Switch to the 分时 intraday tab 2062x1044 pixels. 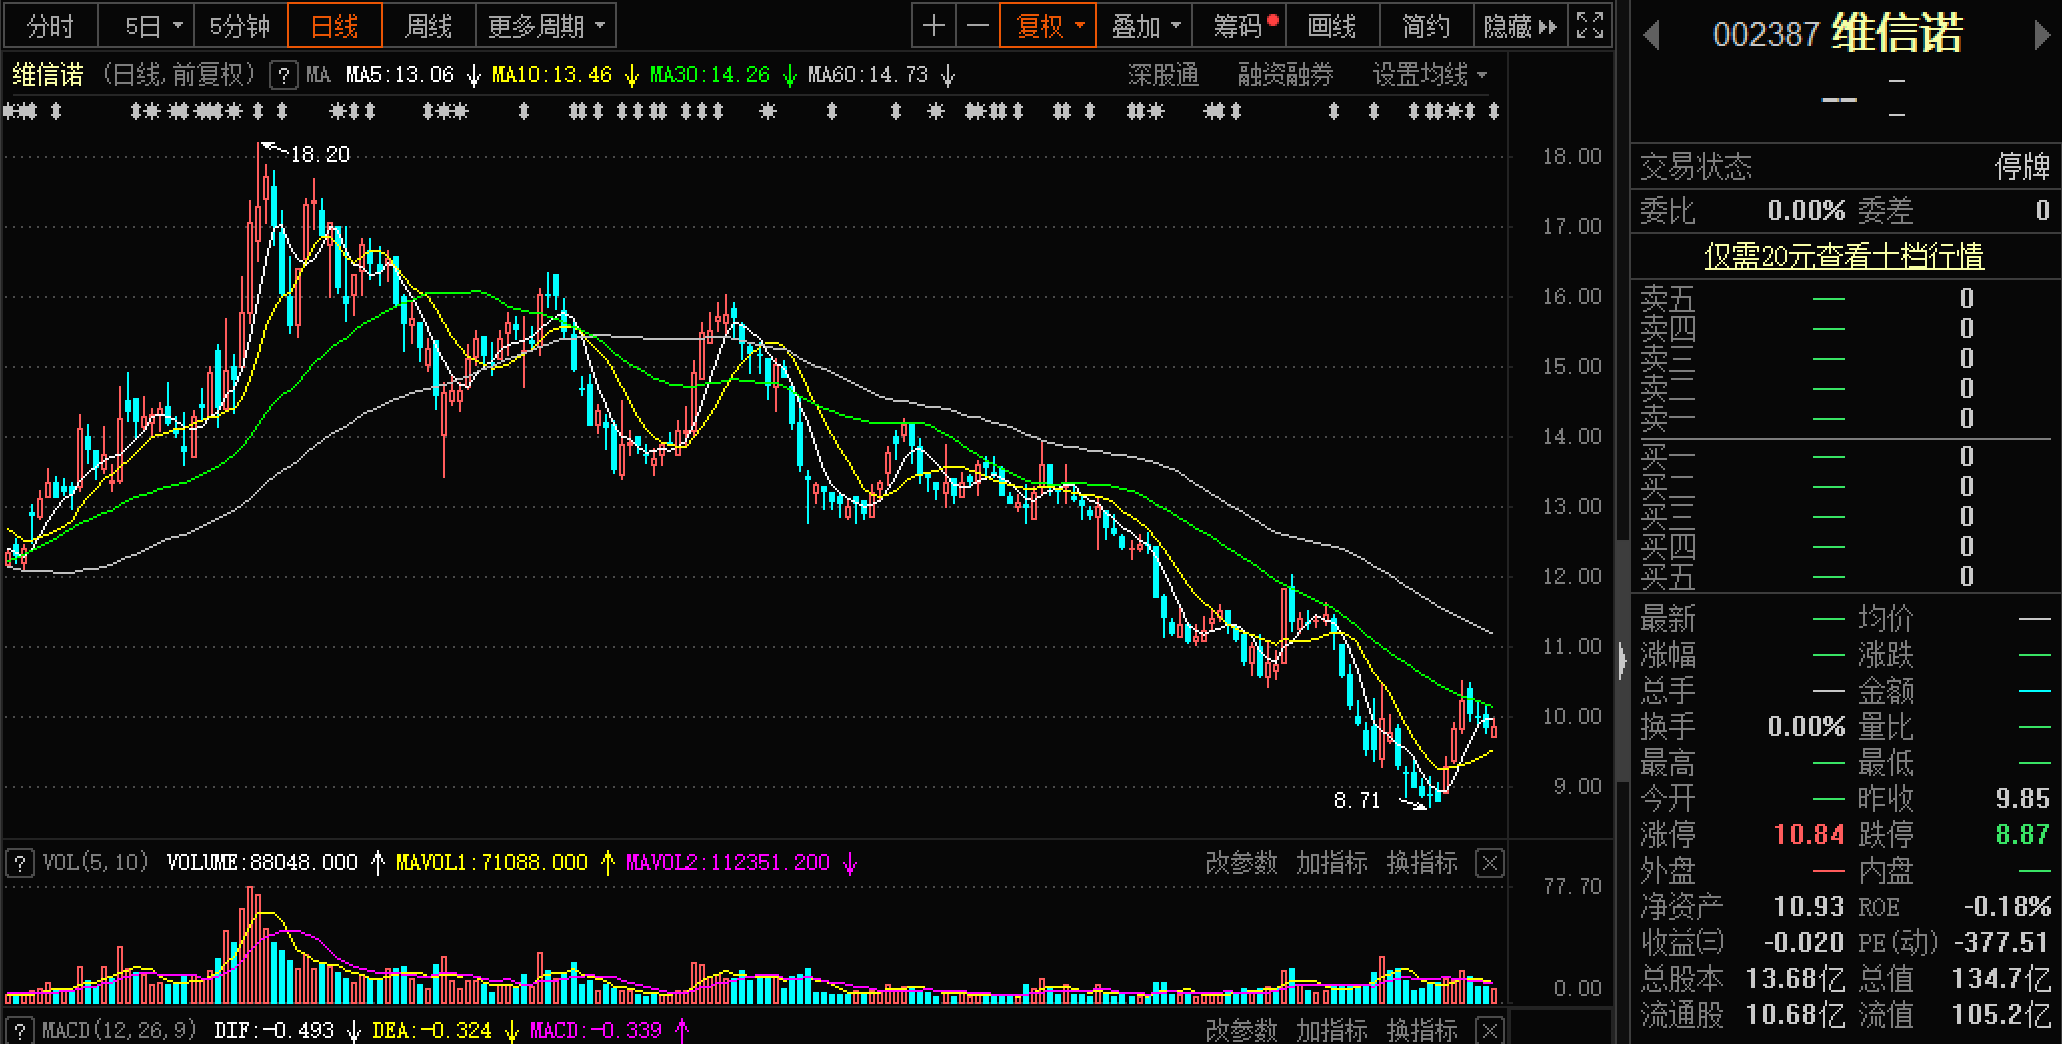50,26
